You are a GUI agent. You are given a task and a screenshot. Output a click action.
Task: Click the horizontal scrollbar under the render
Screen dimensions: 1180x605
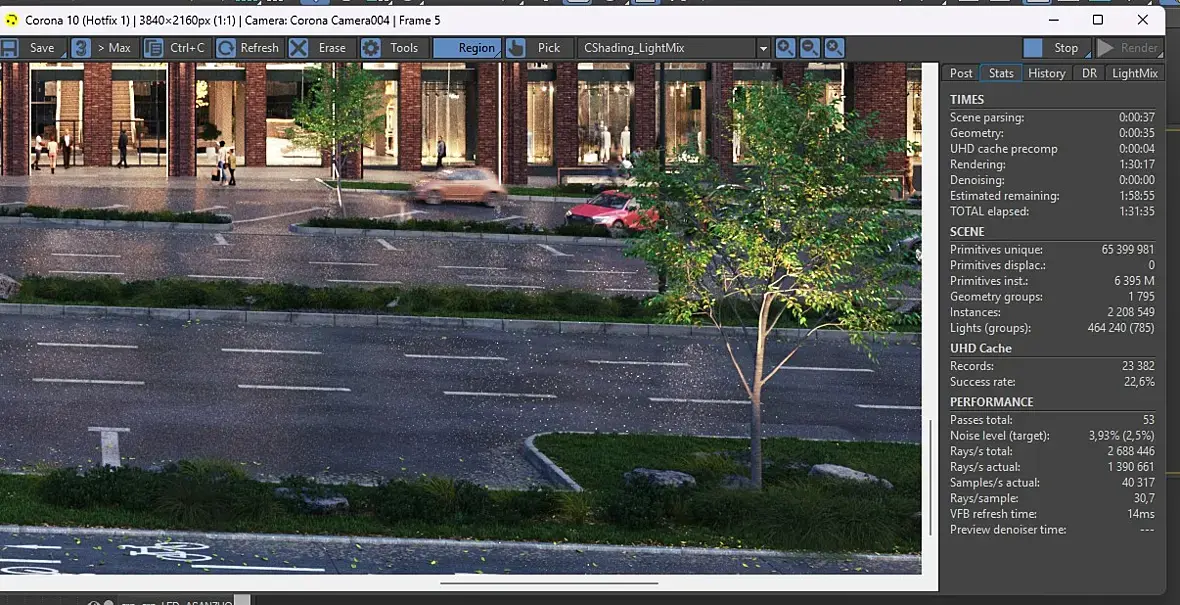click(x=549, y=583)
